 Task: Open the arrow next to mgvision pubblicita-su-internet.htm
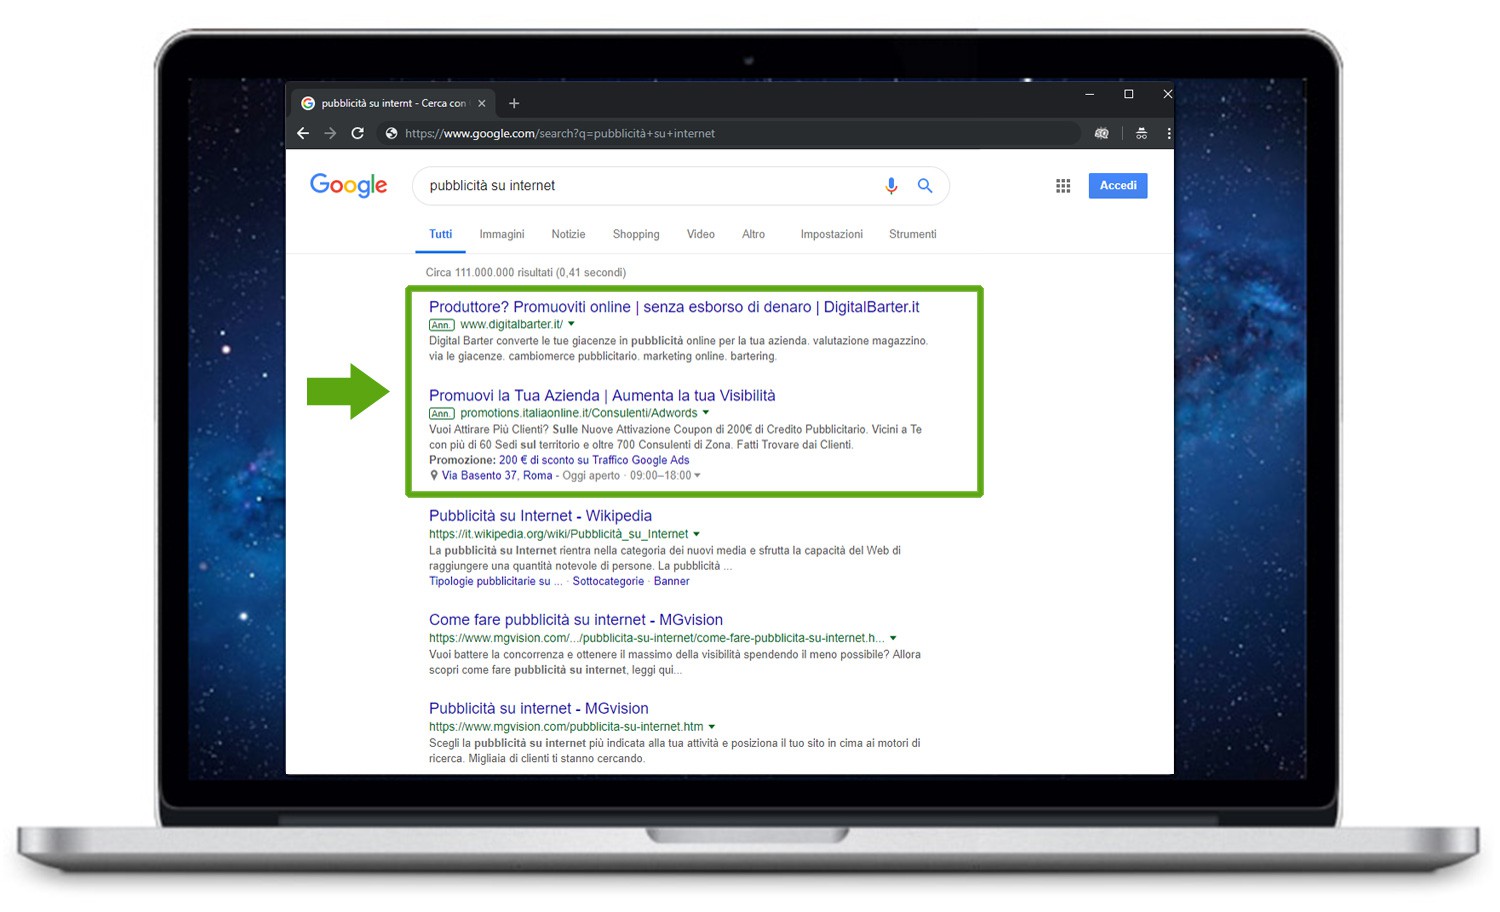[712, 727]
